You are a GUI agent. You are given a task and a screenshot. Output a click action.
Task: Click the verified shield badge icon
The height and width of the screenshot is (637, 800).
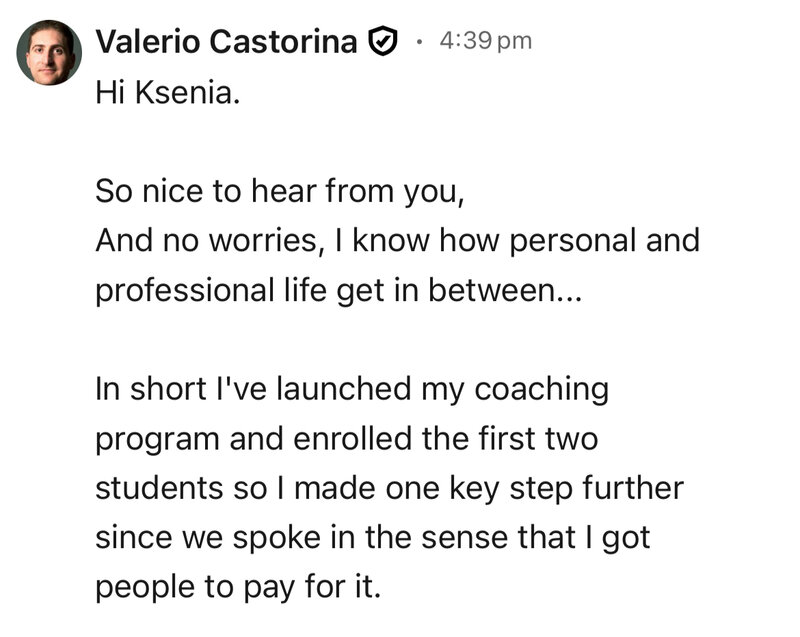383,41
